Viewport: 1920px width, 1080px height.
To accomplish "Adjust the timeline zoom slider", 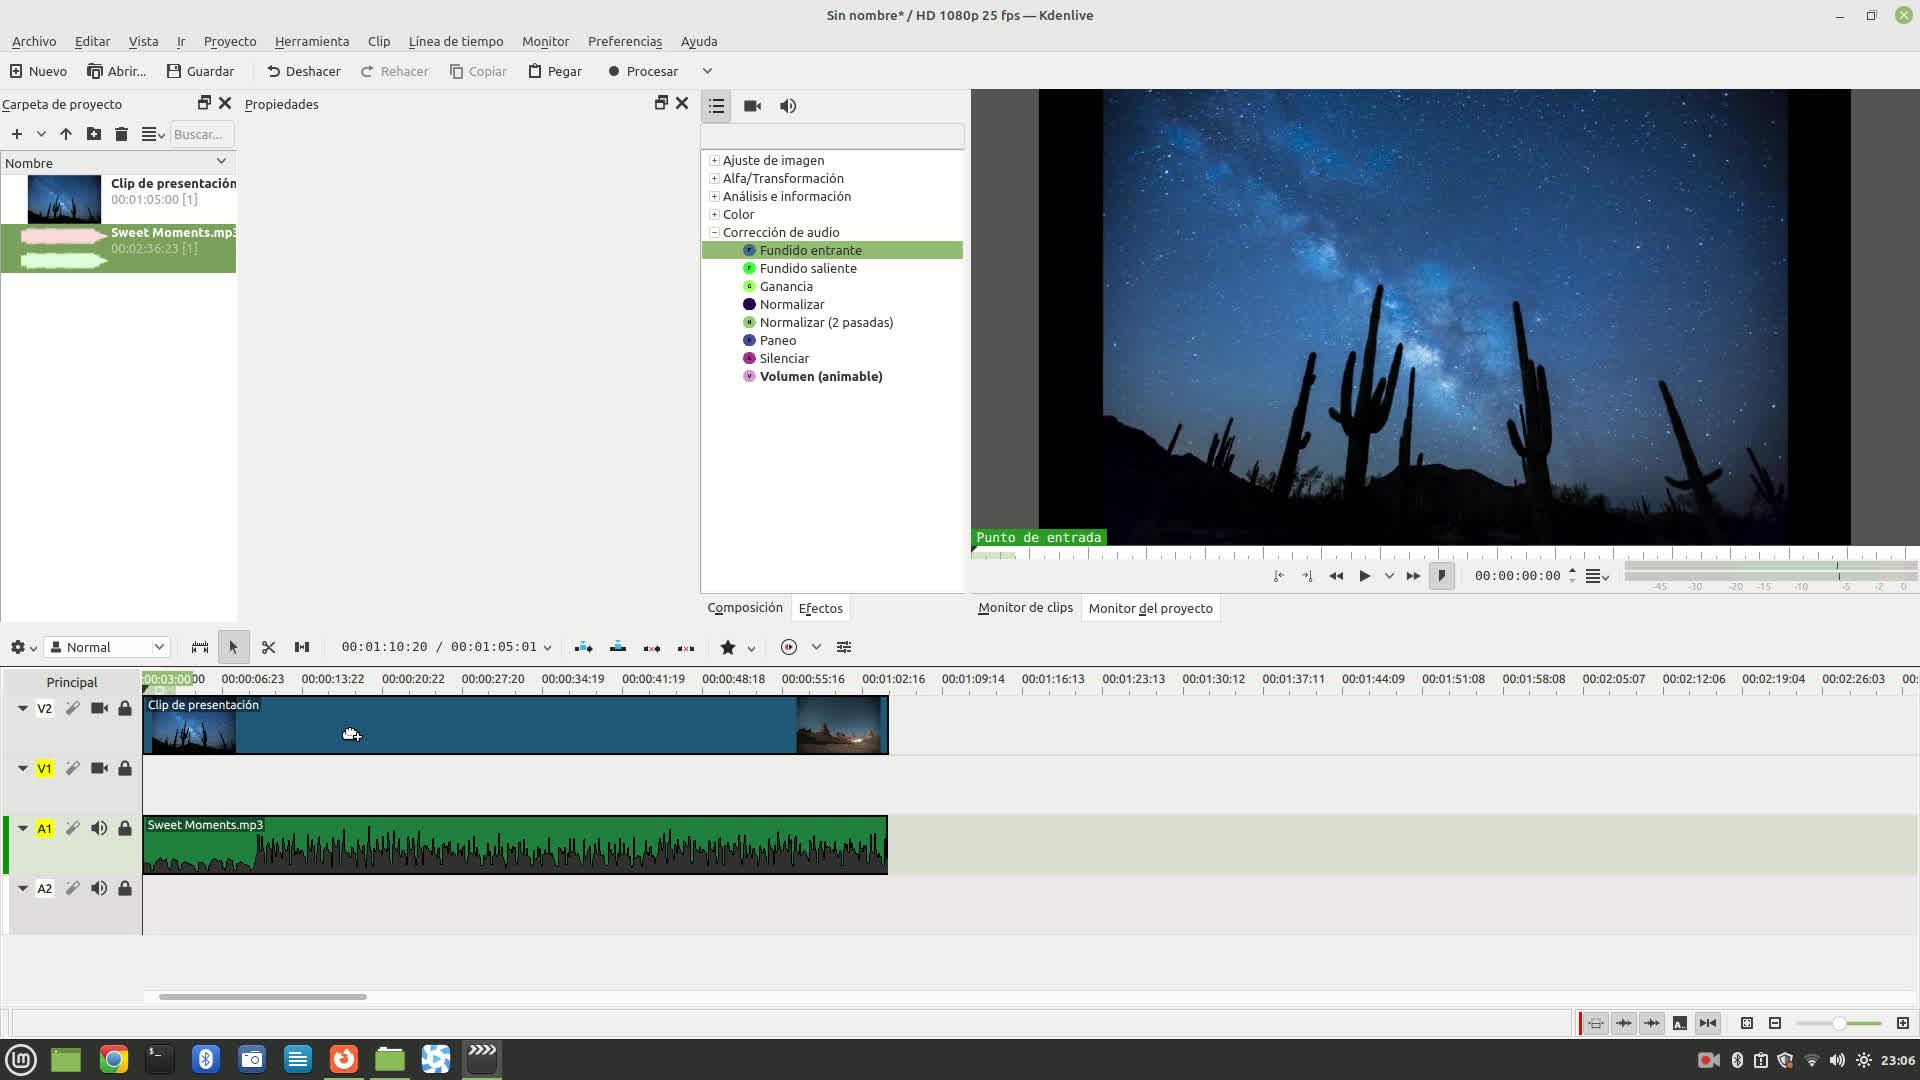I will (x=1838, y=1023).
